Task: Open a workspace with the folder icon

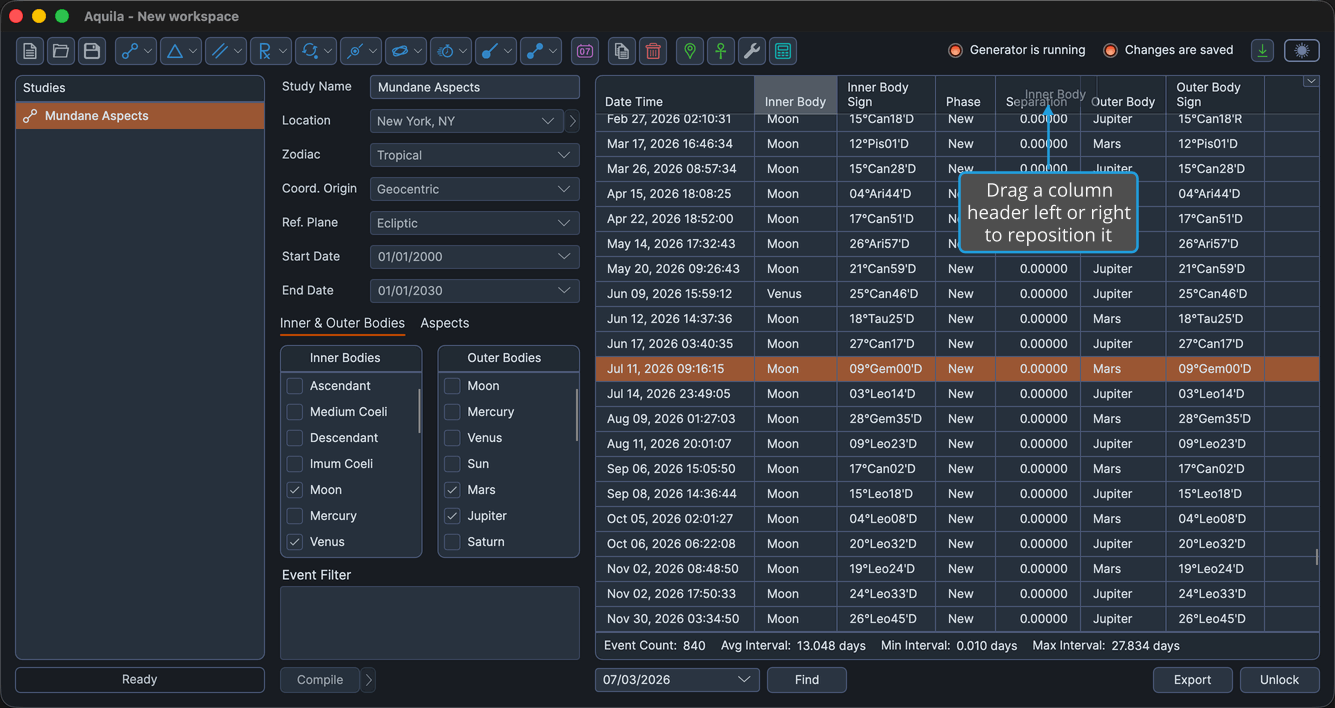Action: coord(61,51)
